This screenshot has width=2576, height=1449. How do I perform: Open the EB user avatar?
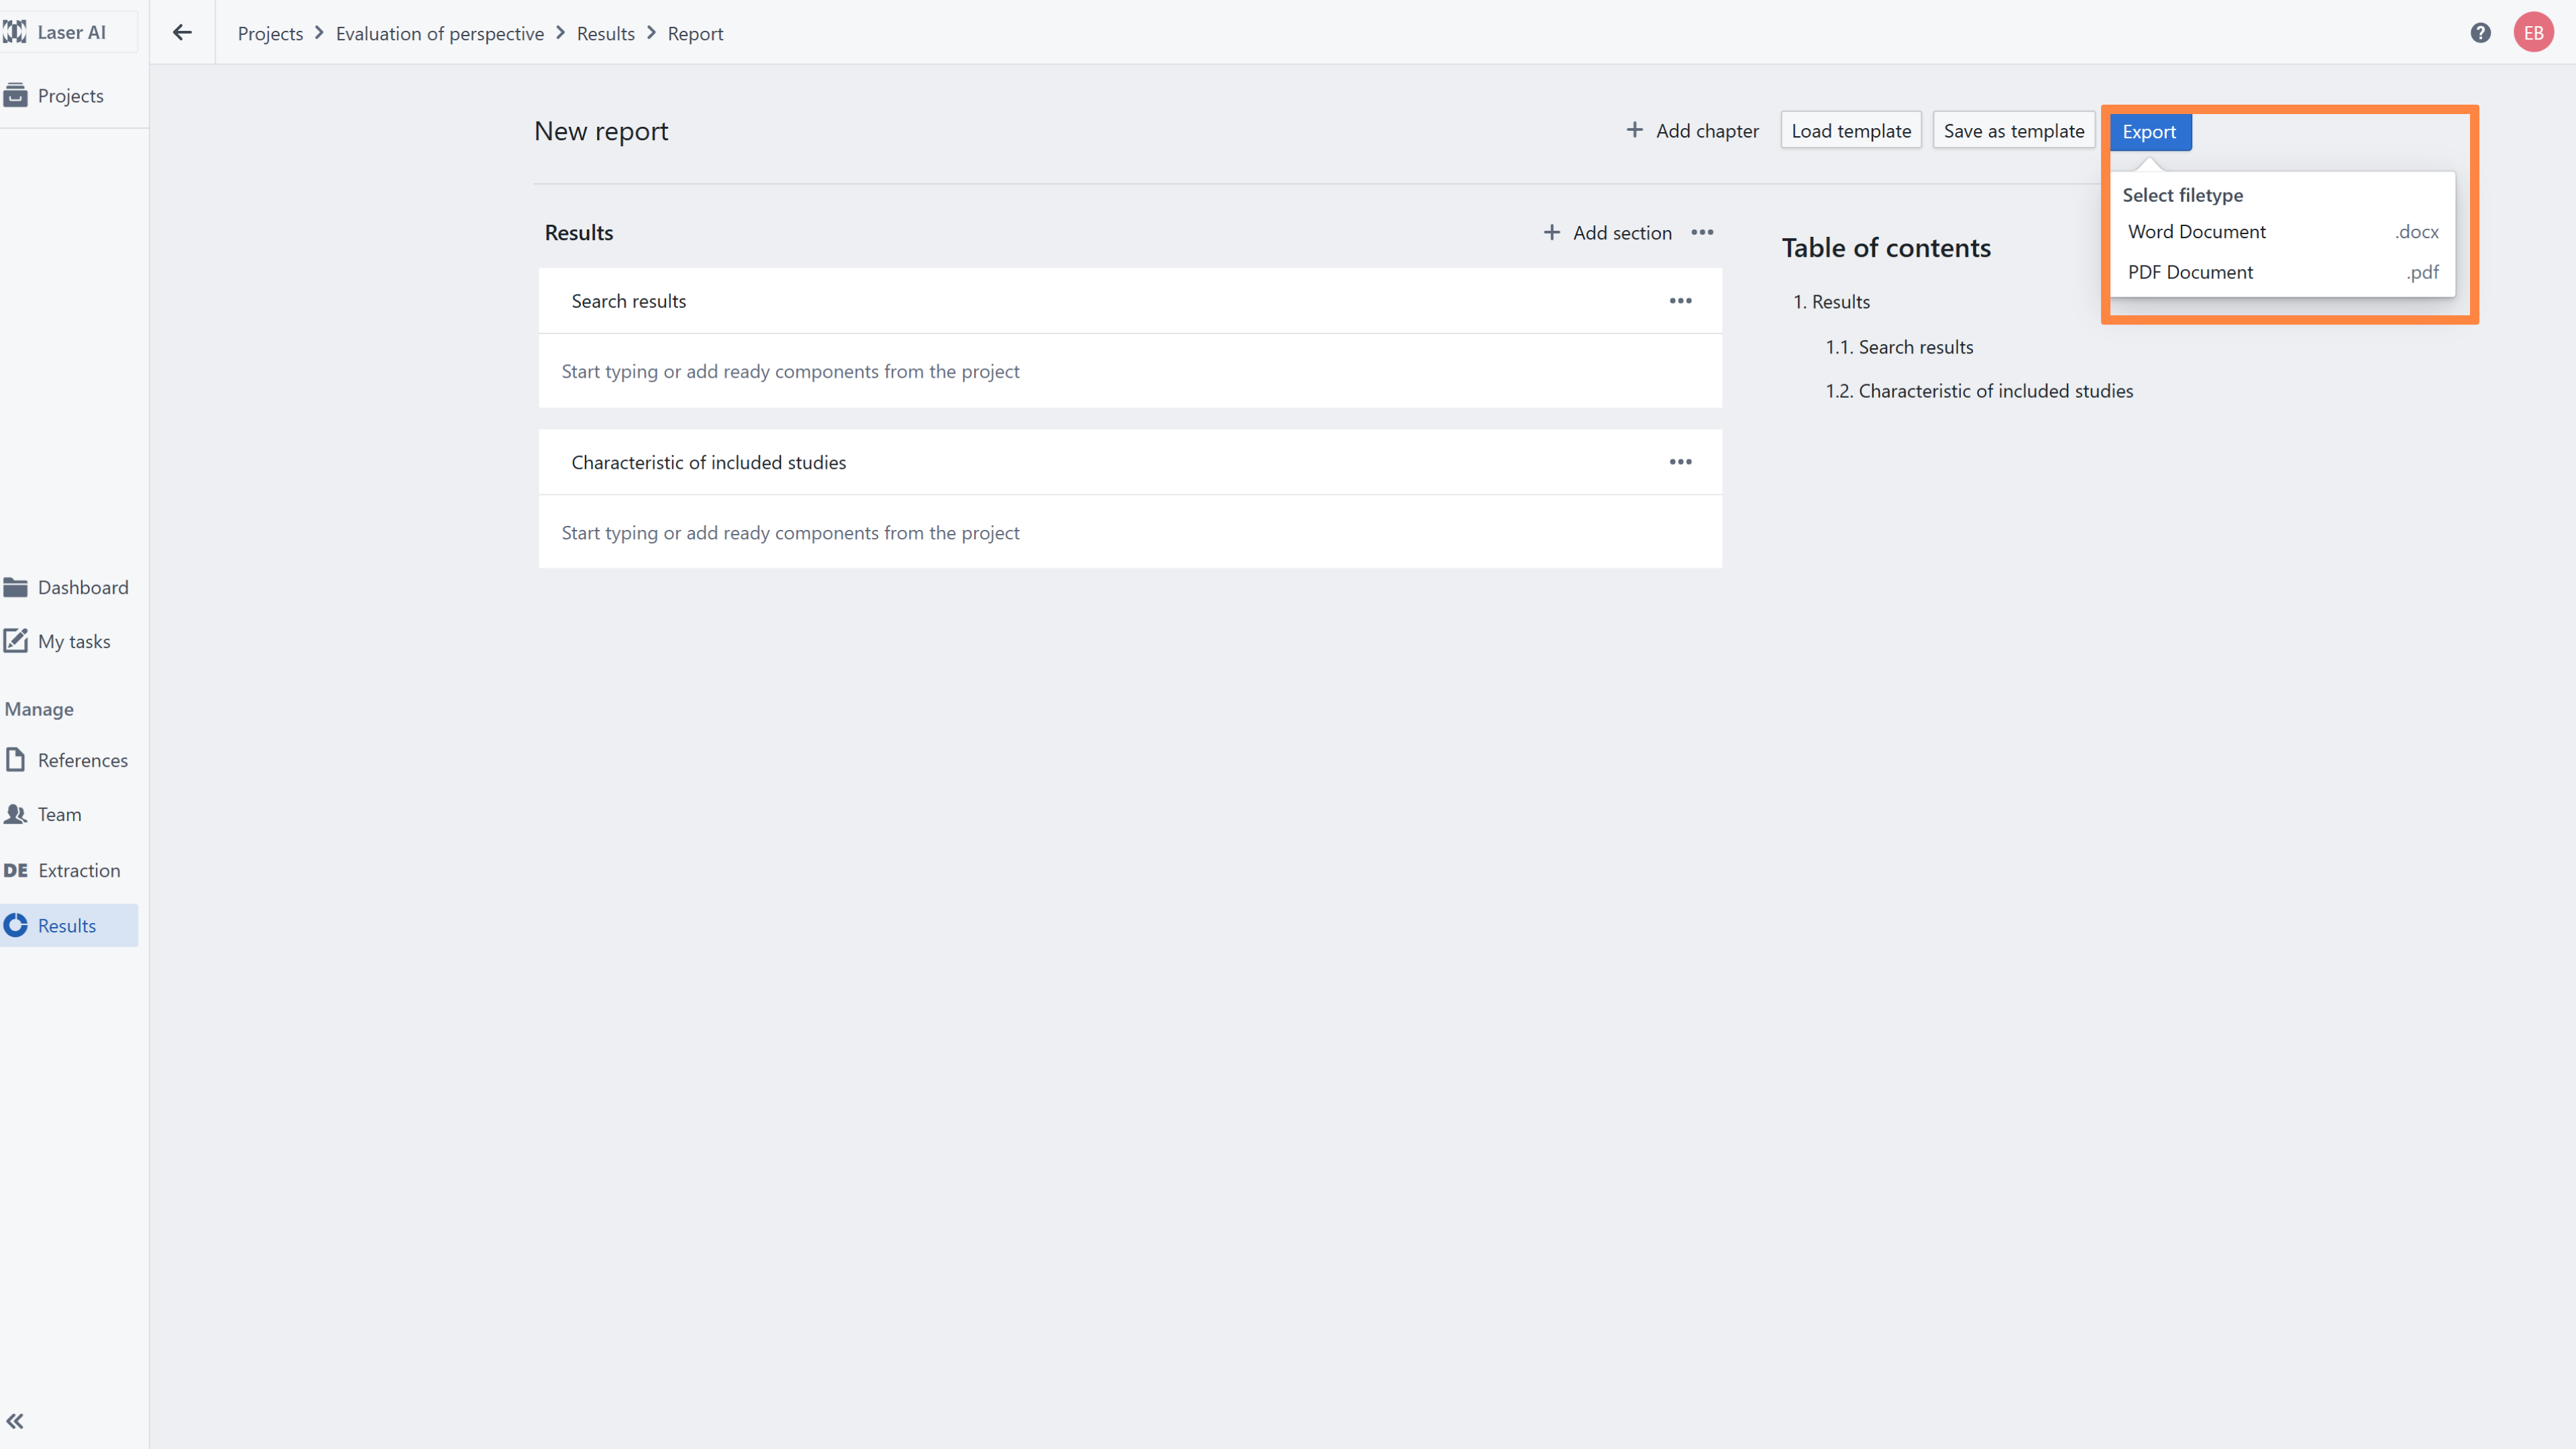click(2533, 33)
